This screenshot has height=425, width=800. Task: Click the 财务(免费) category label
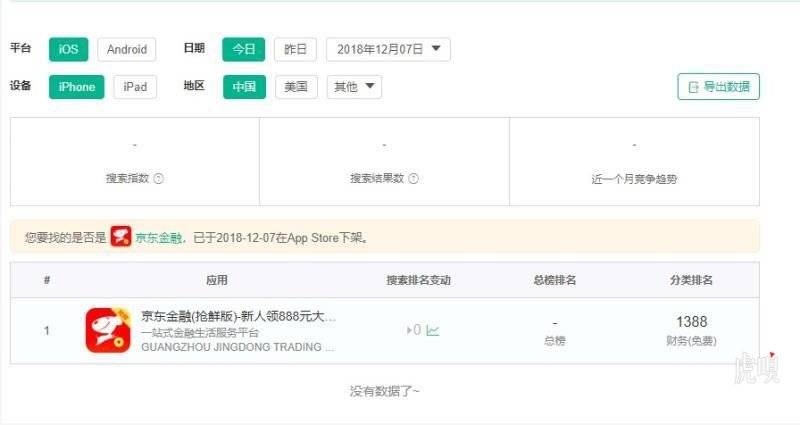tap(691, 341)
